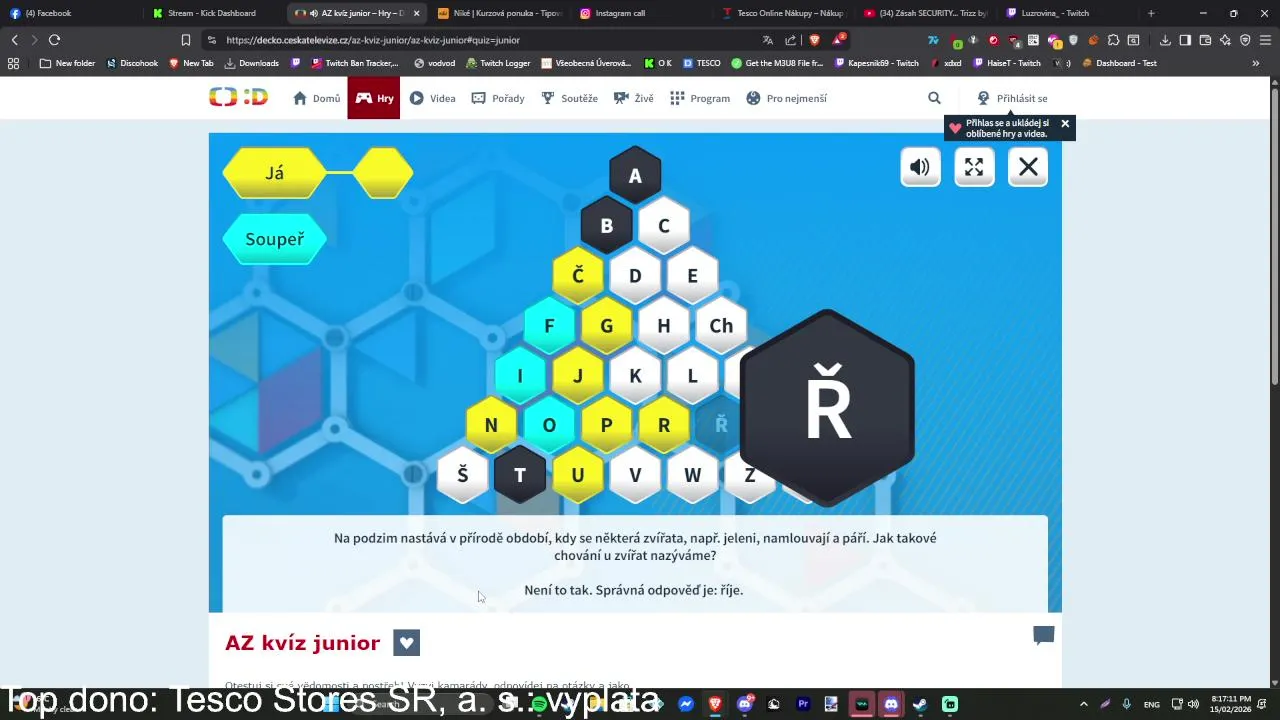Select hexagon letter D
This screenshot has width=1280, height=720.
coord(635,276)
